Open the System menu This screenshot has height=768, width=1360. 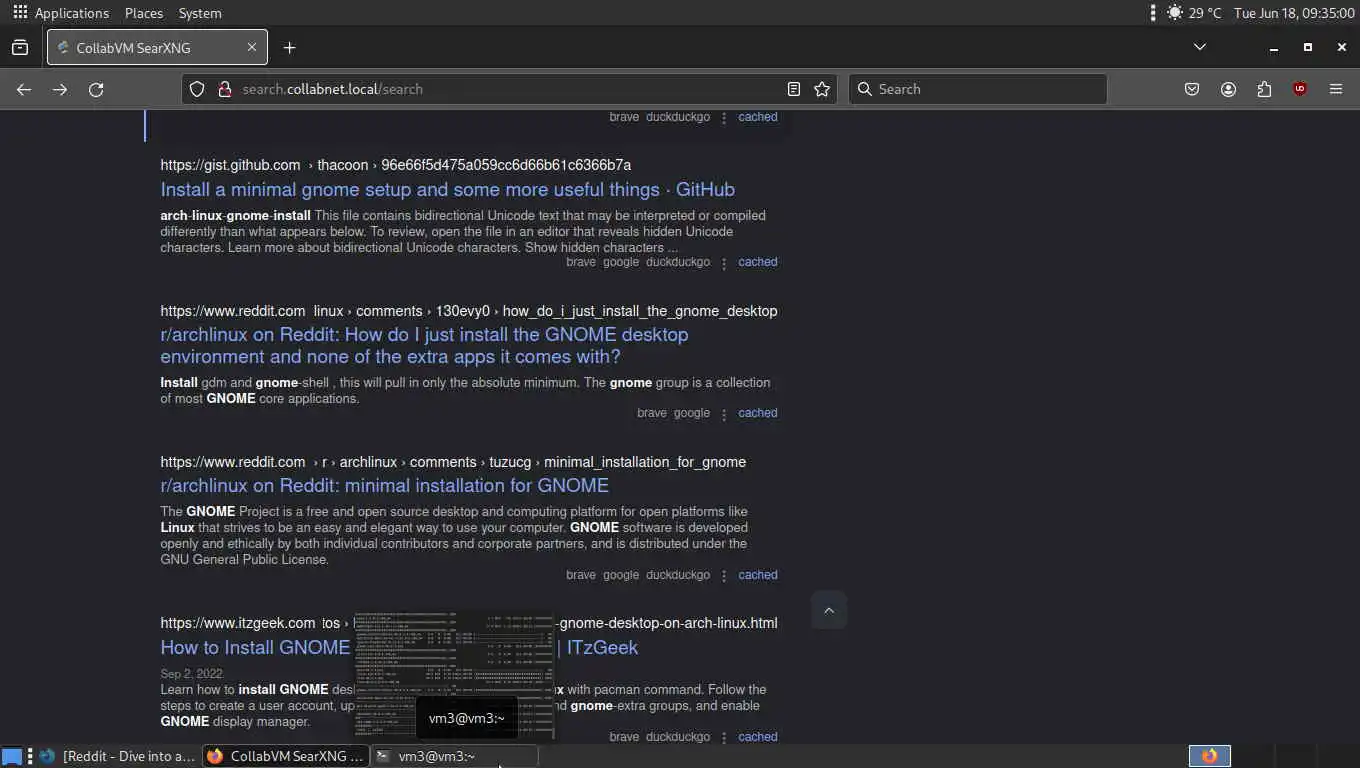(x=200, y=13)
